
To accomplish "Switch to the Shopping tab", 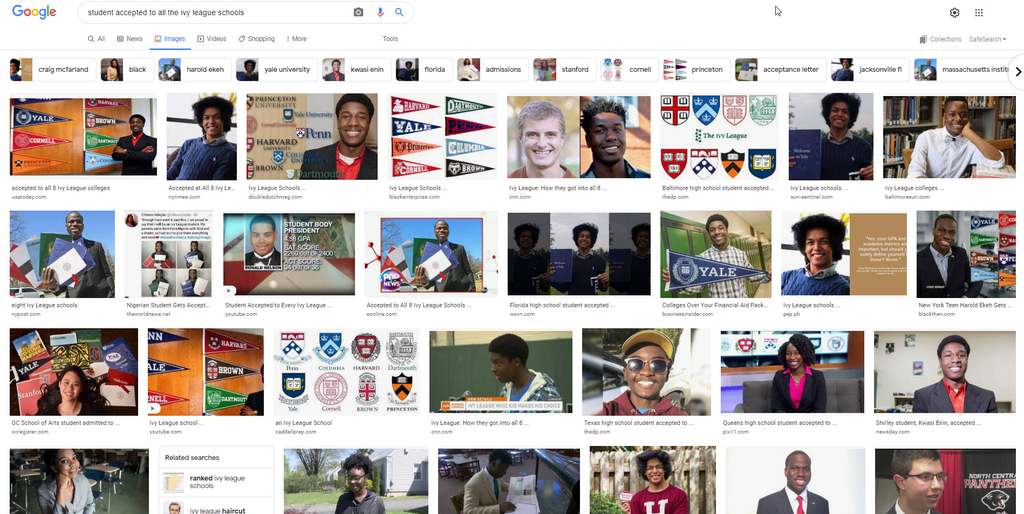I will click(x=257, y=39).
